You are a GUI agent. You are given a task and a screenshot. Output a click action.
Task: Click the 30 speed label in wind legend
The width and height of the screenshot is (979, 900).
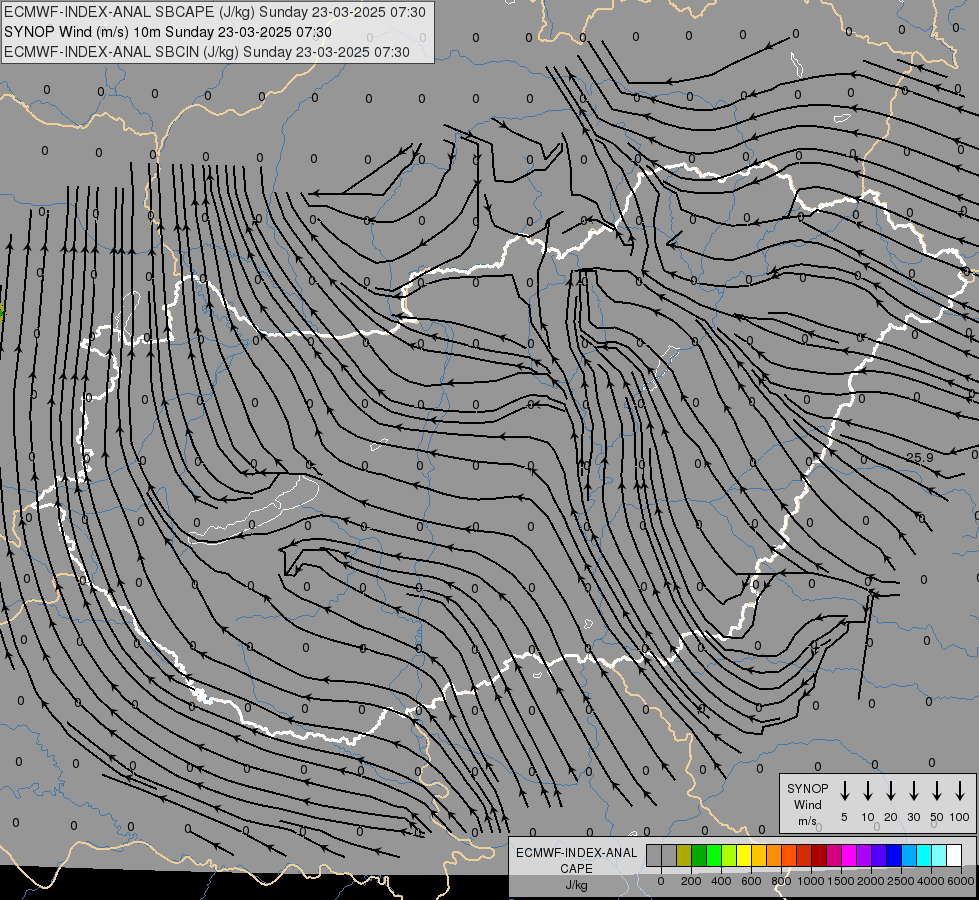click(913, 817)
